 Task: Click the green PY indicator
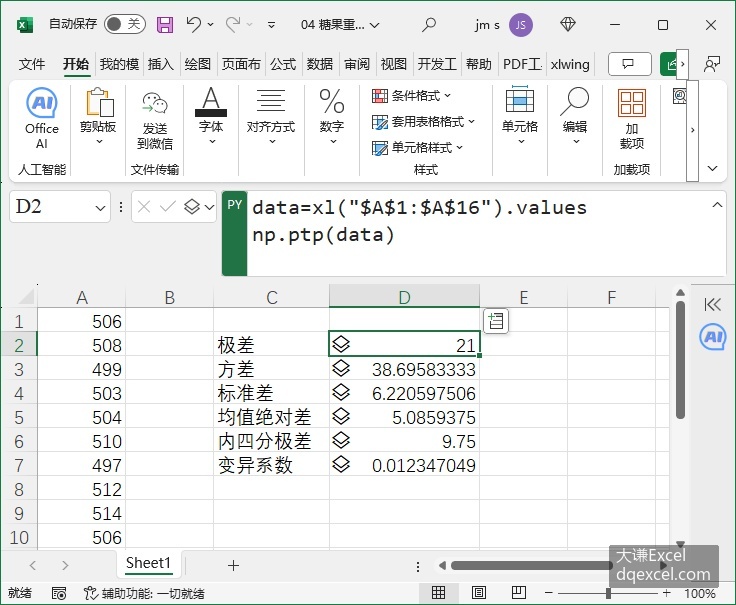(x=234, y=233)
